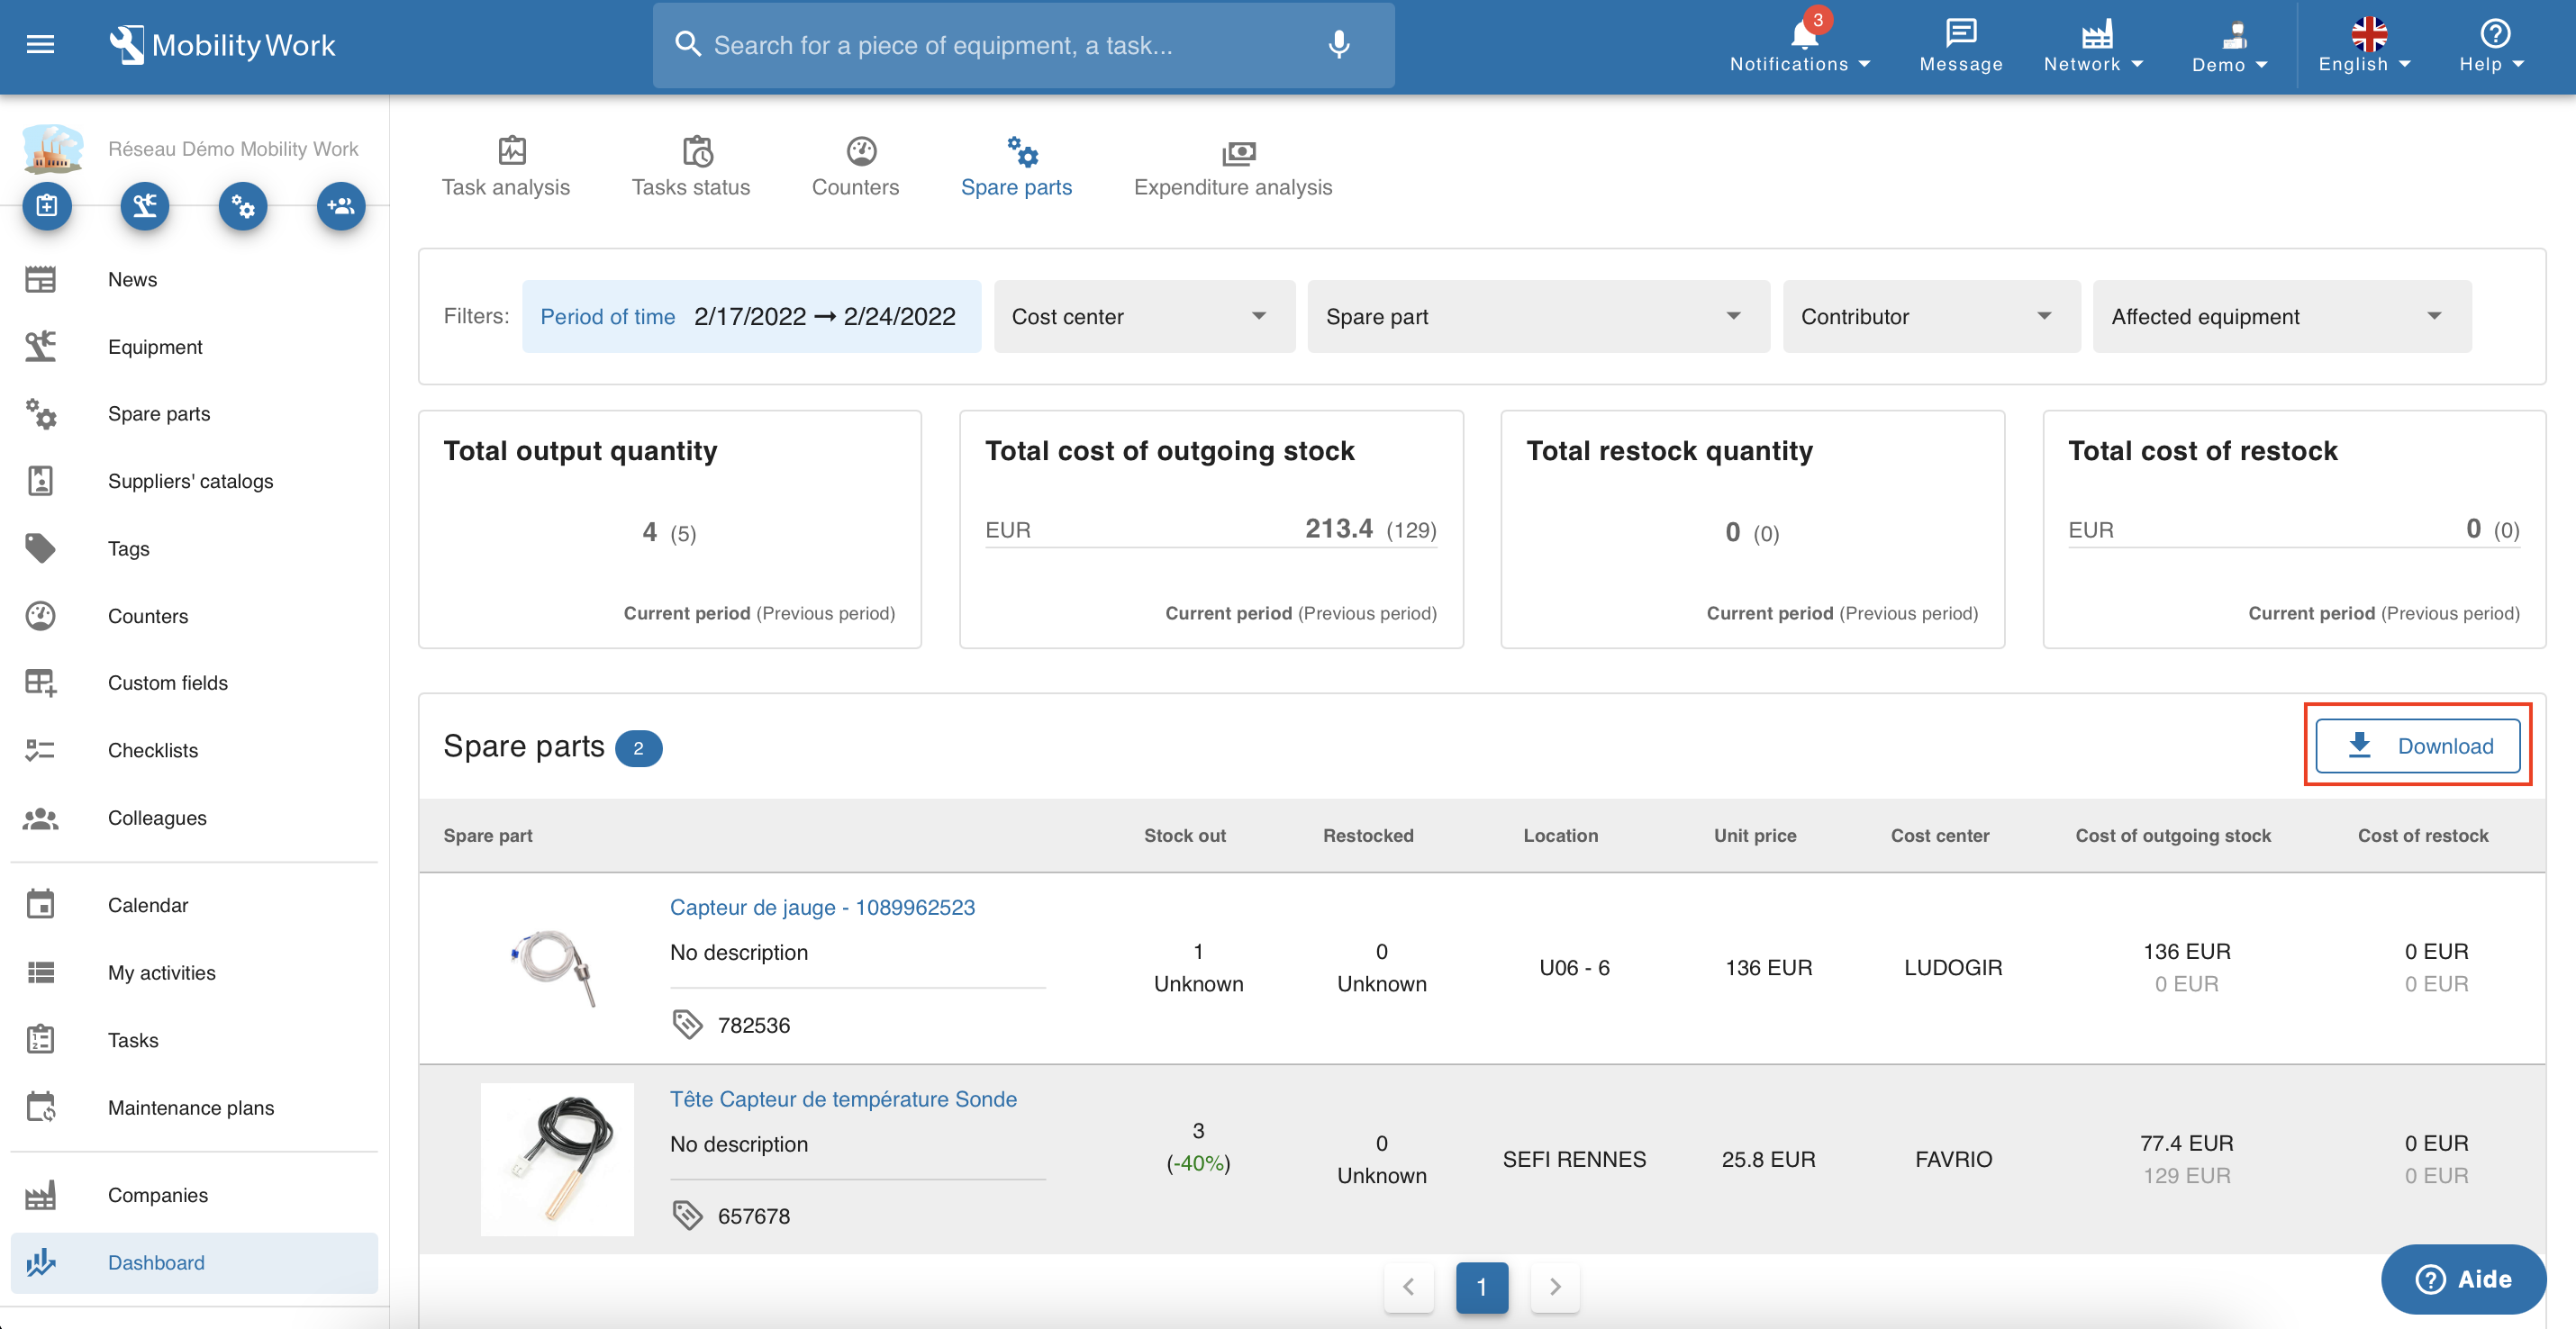This screenshot has width=2576, height=1329.
Task: Go to page 1 in pagination
Action: pos(1481,1287)
